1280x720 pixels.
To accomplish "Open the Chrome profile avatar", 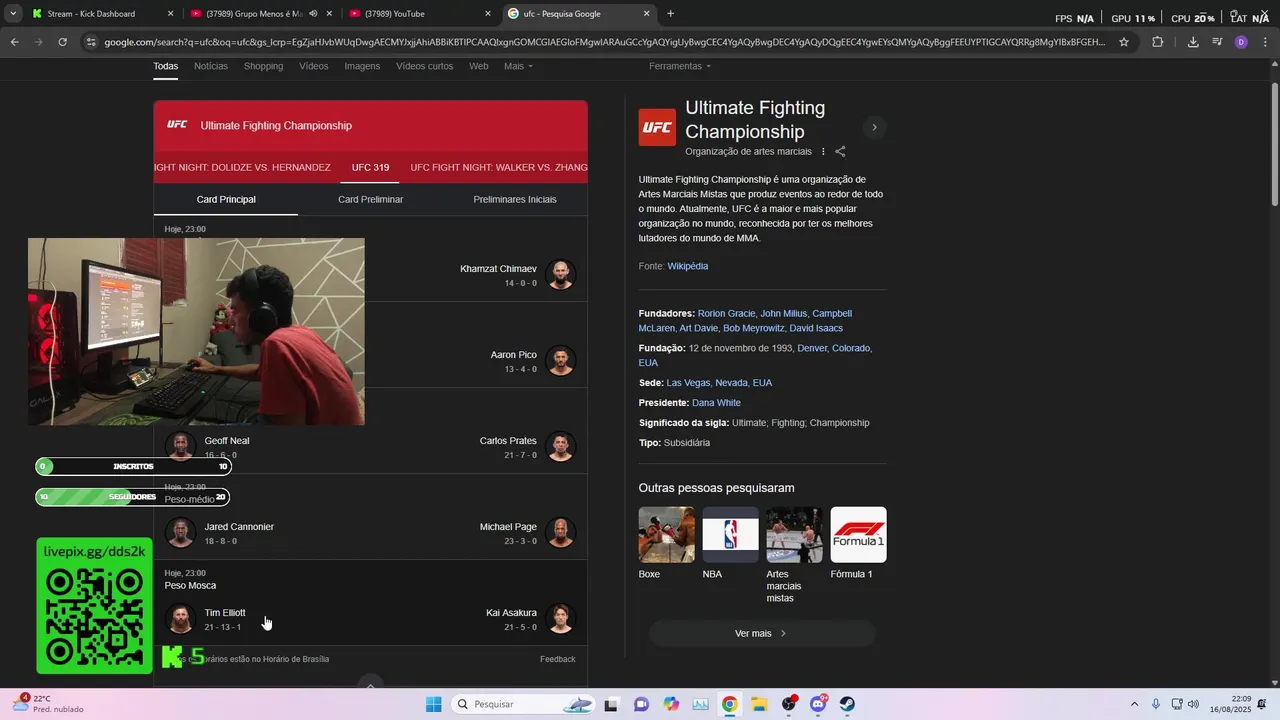I will [x=1241, y=42].
